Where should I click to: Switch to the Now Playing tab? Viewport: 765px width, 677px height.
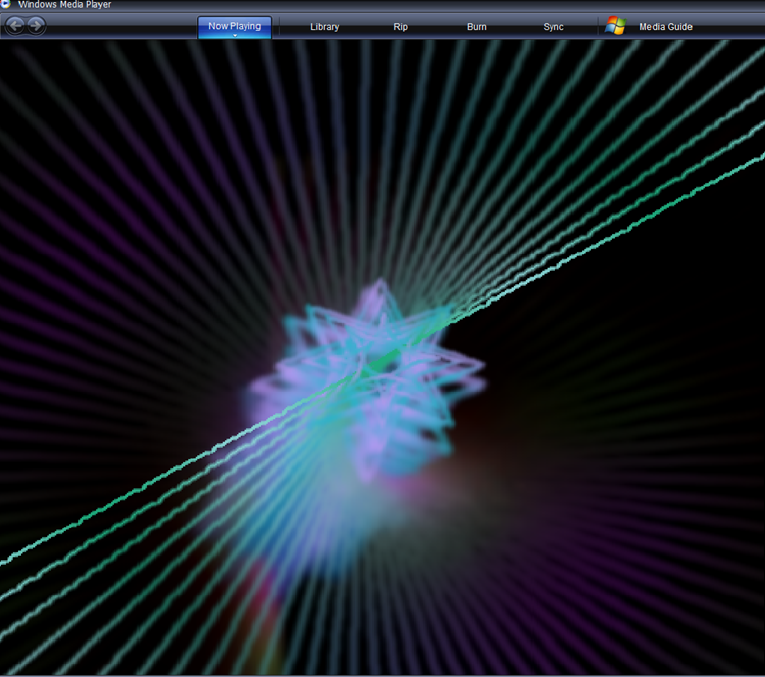[234, 25]
